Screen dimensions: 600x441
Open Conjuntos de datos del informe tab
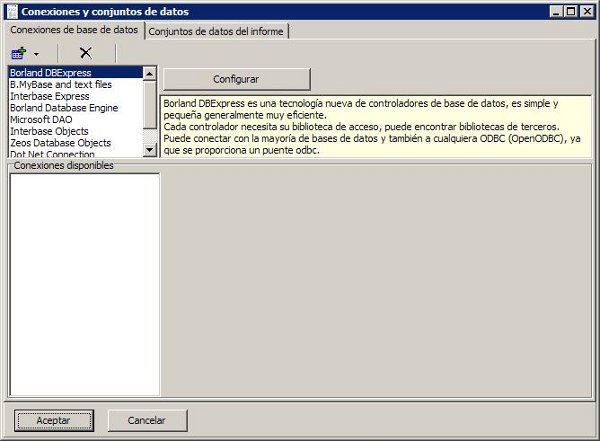tap(216, 31)
